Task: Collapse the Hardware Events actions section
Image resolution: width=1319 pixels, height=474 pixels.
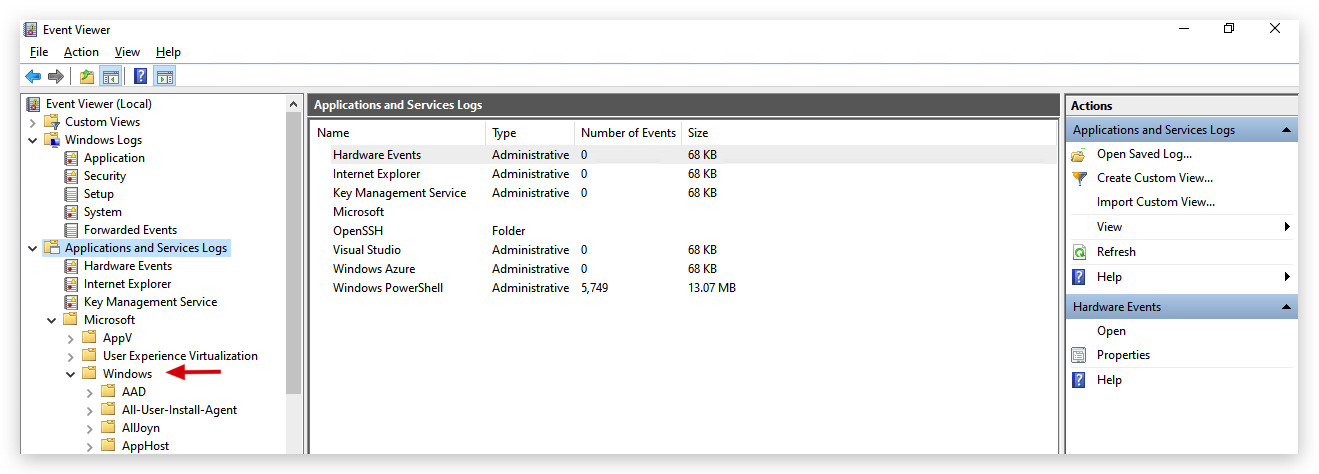Action: coord(1286,307)
